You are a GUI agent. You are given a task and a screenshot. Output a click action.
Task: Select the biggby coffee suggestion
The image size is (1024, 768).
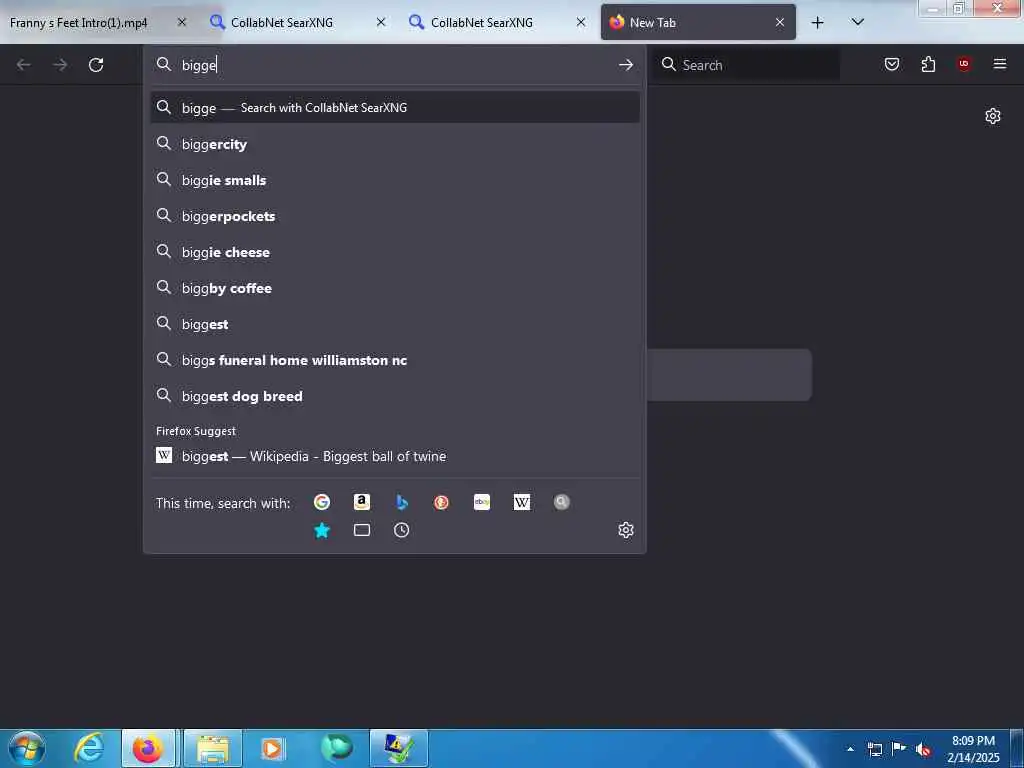click(394, 287)
